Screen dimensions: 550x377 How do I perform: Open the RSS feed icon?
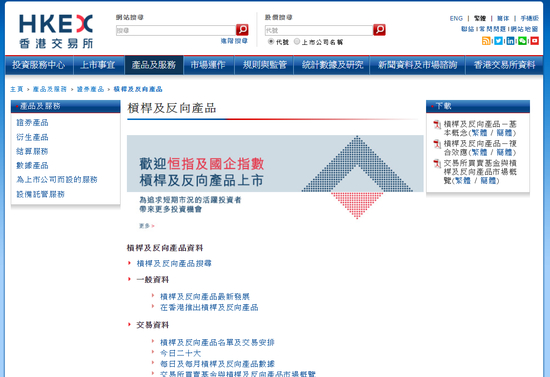pos(486,41)
